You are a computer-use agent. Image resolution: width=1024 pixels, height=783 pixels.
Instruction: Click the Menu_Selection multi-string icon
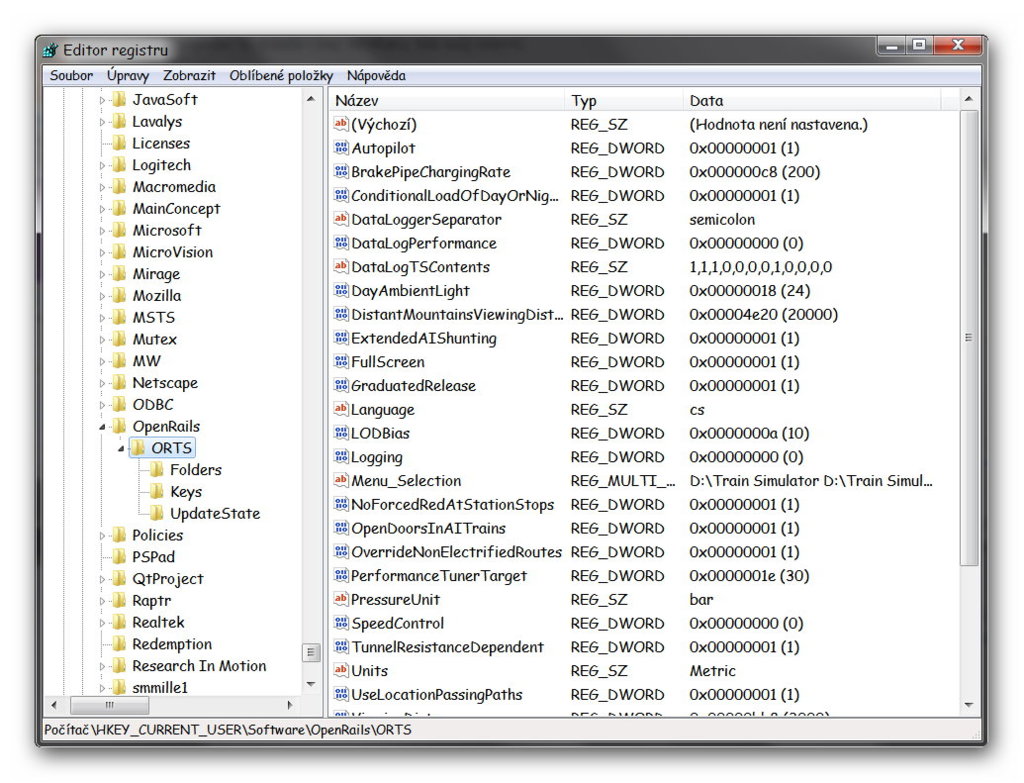[341, 481]
